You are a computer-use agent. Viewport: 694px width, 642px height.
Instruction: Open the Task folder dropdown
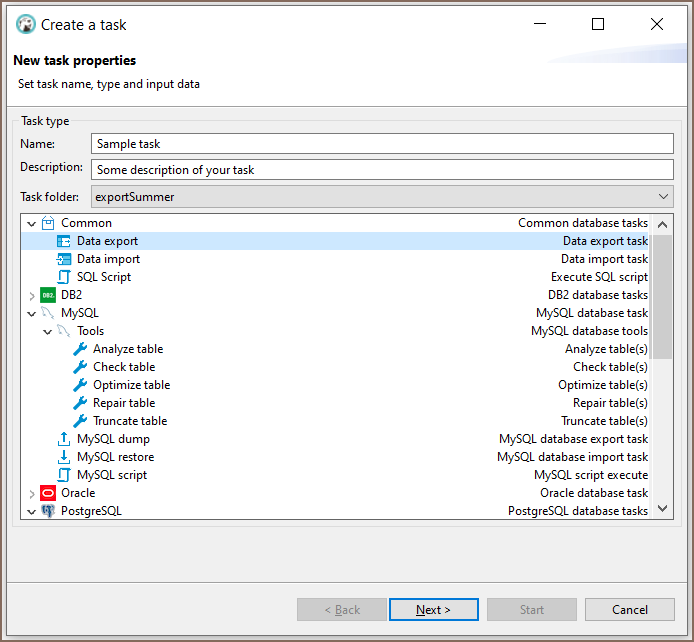(664, 197)
